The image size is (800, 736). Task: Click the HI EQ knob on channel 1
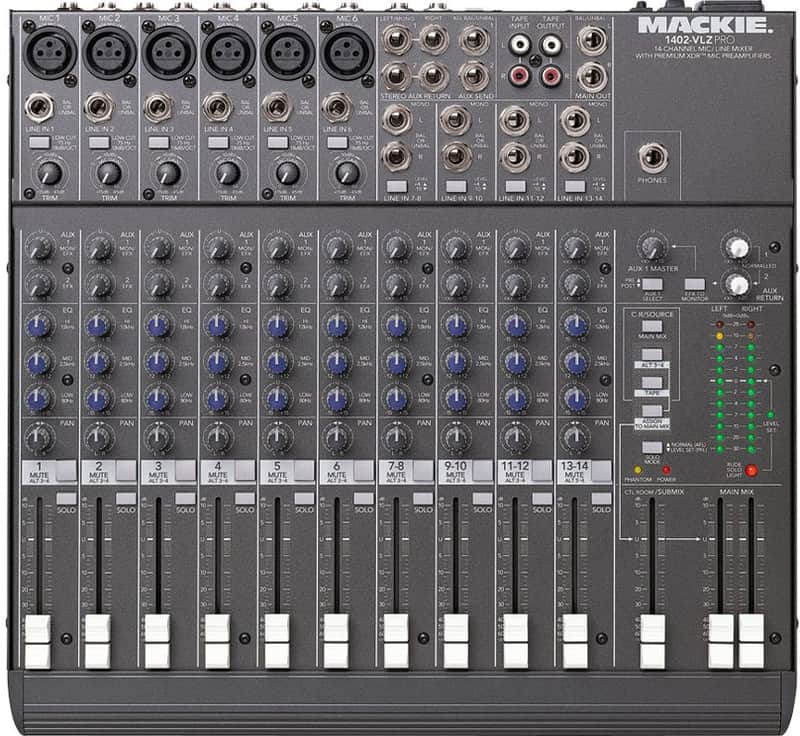(39, 326)
